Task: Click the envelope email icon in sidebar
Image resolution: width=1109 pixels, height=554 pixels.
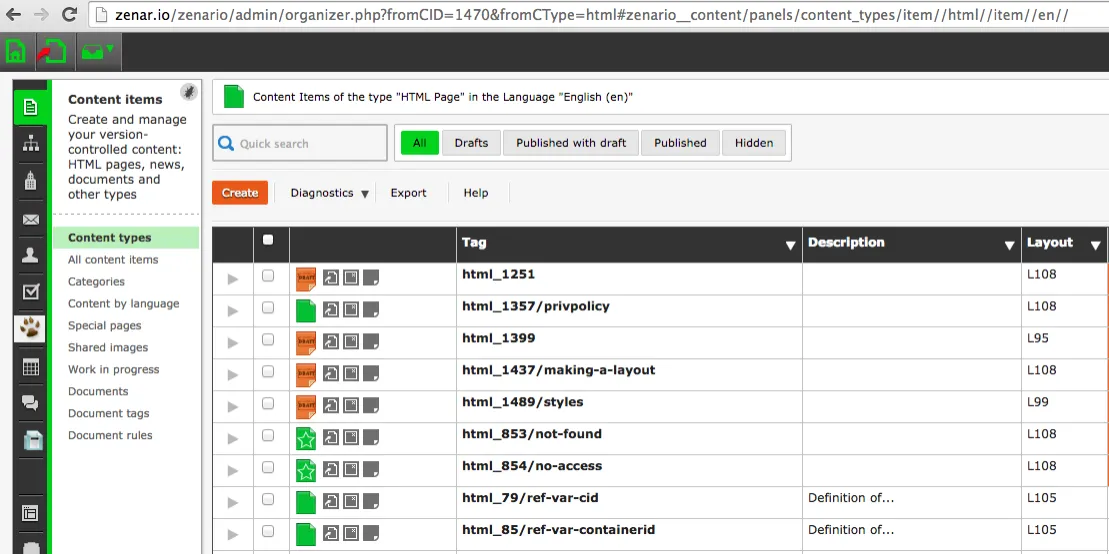Action: 30,219
